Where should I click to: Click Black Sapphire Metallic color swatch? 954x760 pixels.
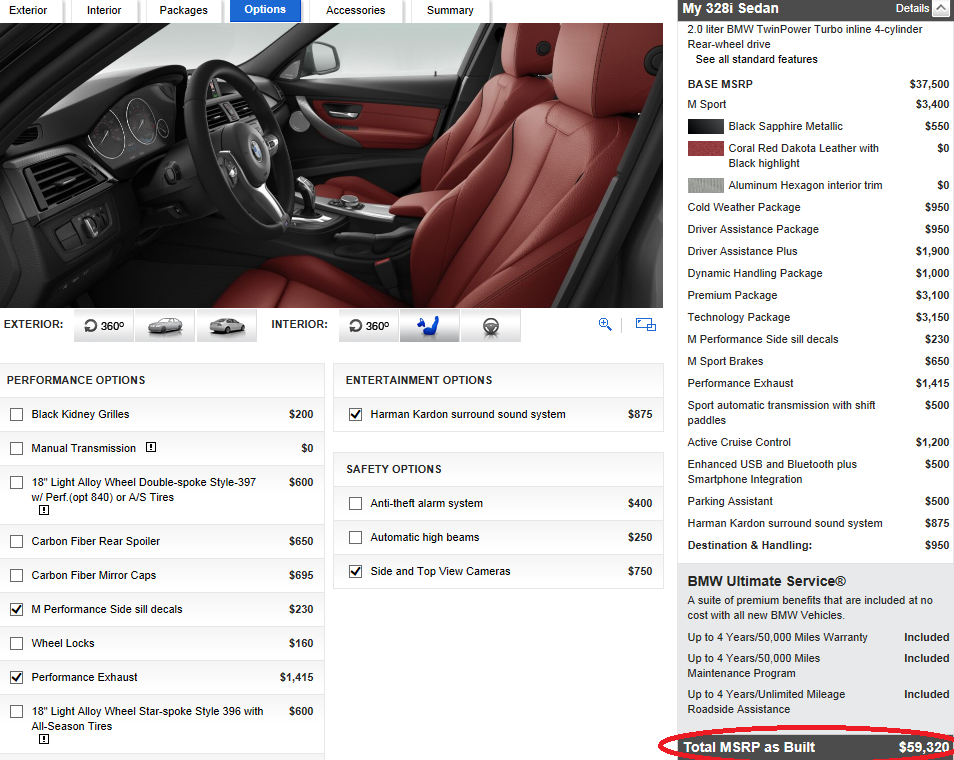tap(706, 126)
